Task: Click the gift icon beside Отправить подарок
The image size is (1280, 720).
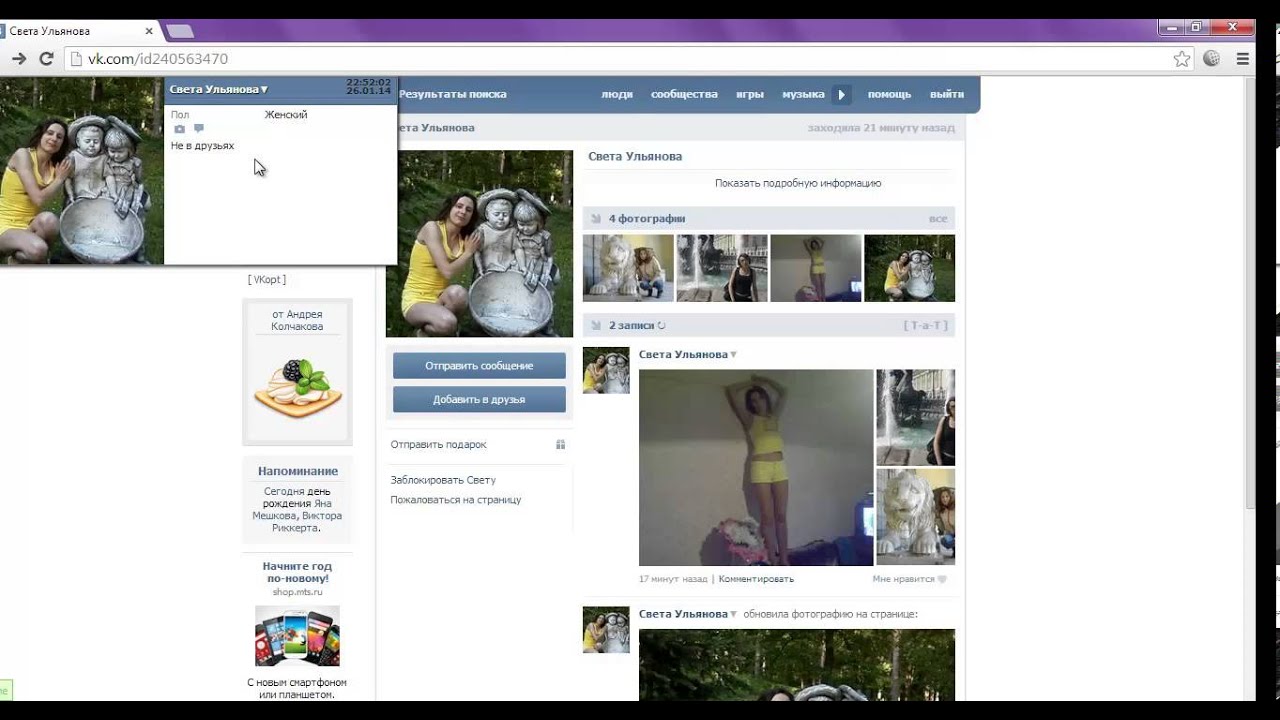Action: [561, 445]
